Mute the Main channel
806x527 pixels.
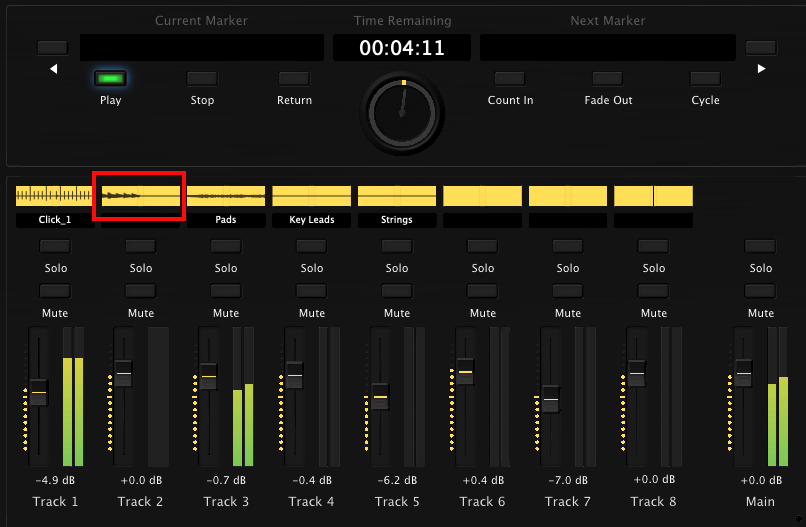[760, 291]
